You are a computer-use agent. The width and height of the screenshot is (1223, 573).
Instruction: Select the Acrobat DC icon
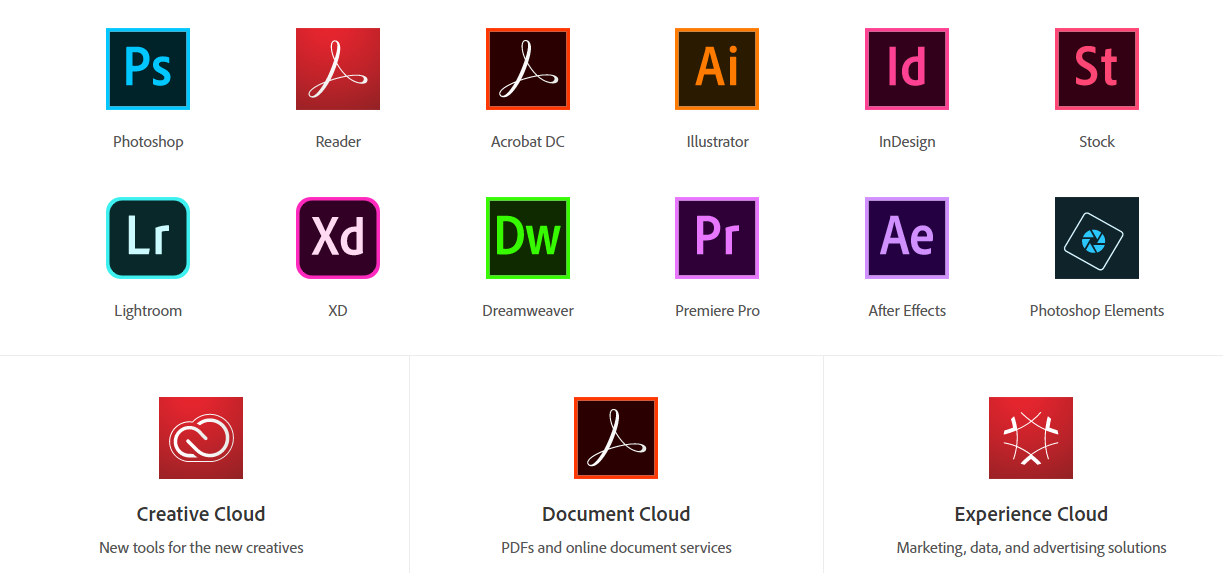(528, 69)
